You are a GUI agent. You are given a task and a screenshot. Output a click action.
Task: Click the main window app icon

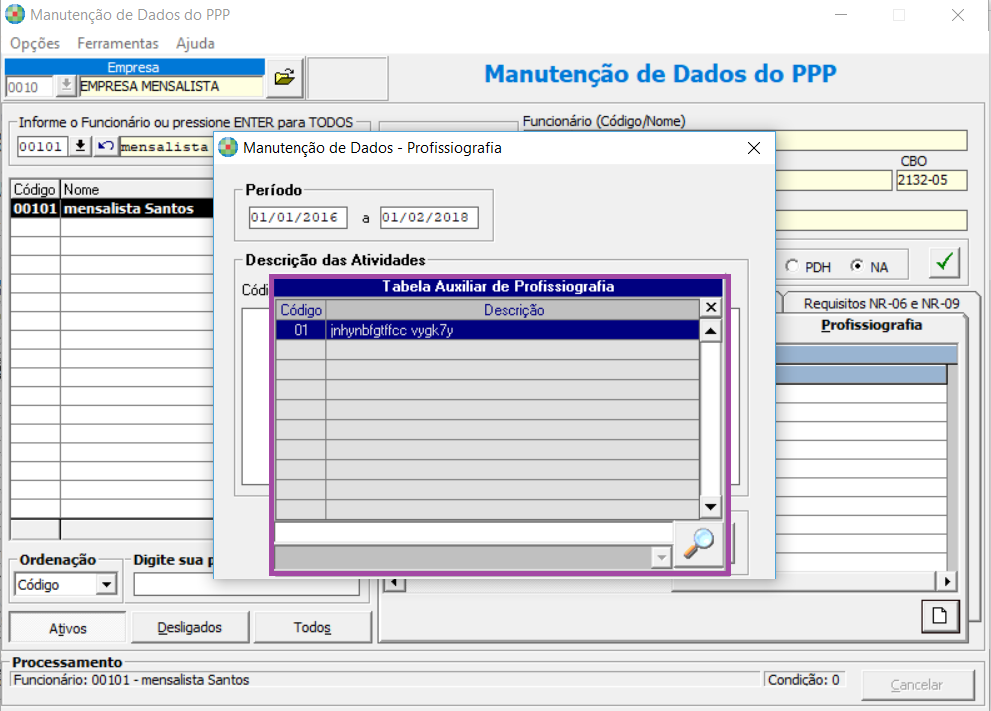point(15,14)
